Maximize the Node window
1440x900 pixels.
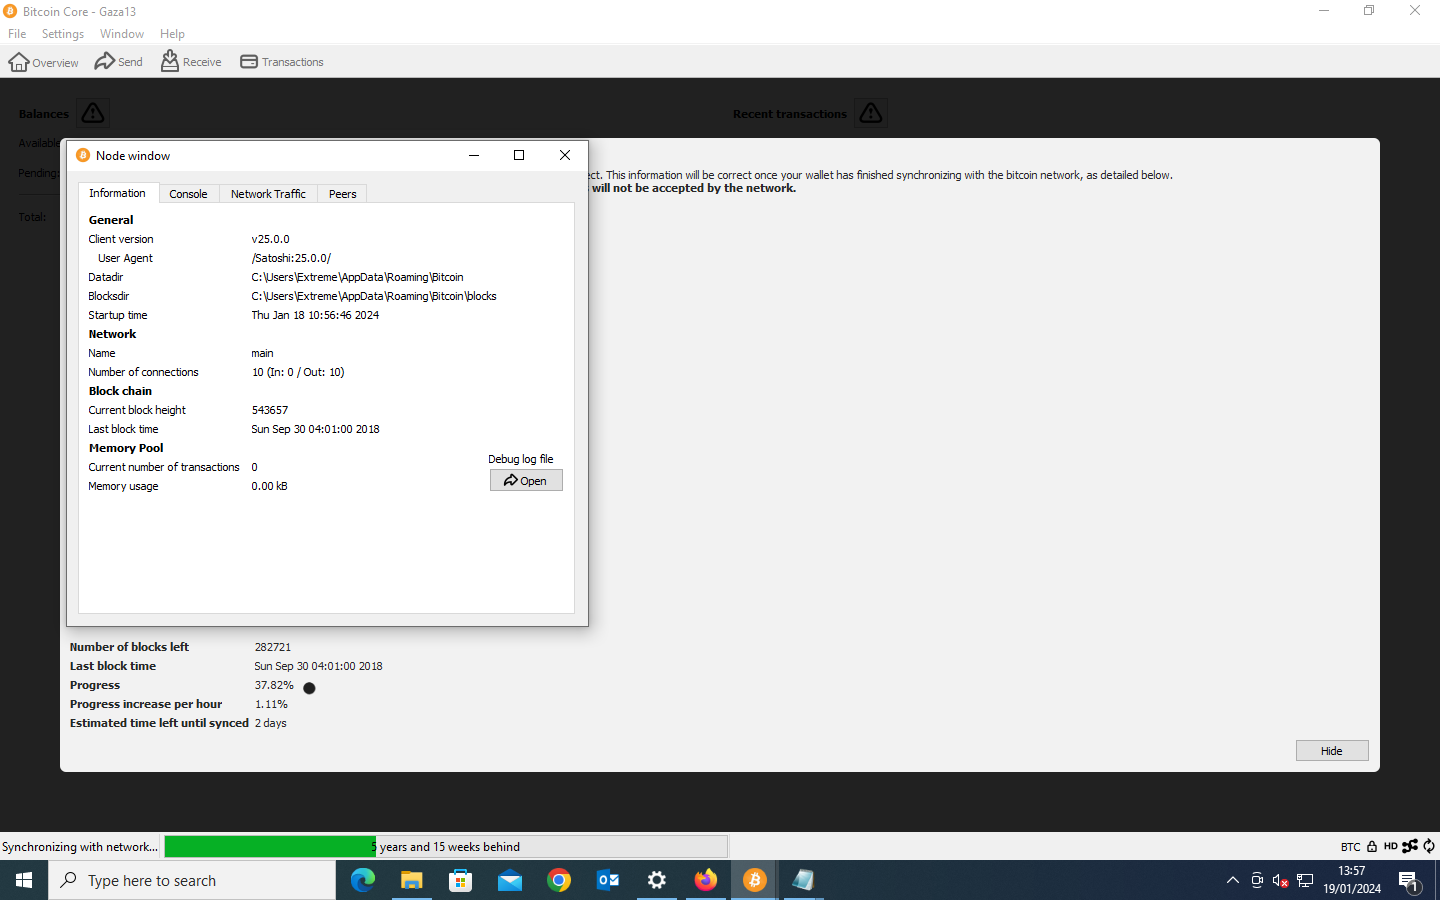519,155
